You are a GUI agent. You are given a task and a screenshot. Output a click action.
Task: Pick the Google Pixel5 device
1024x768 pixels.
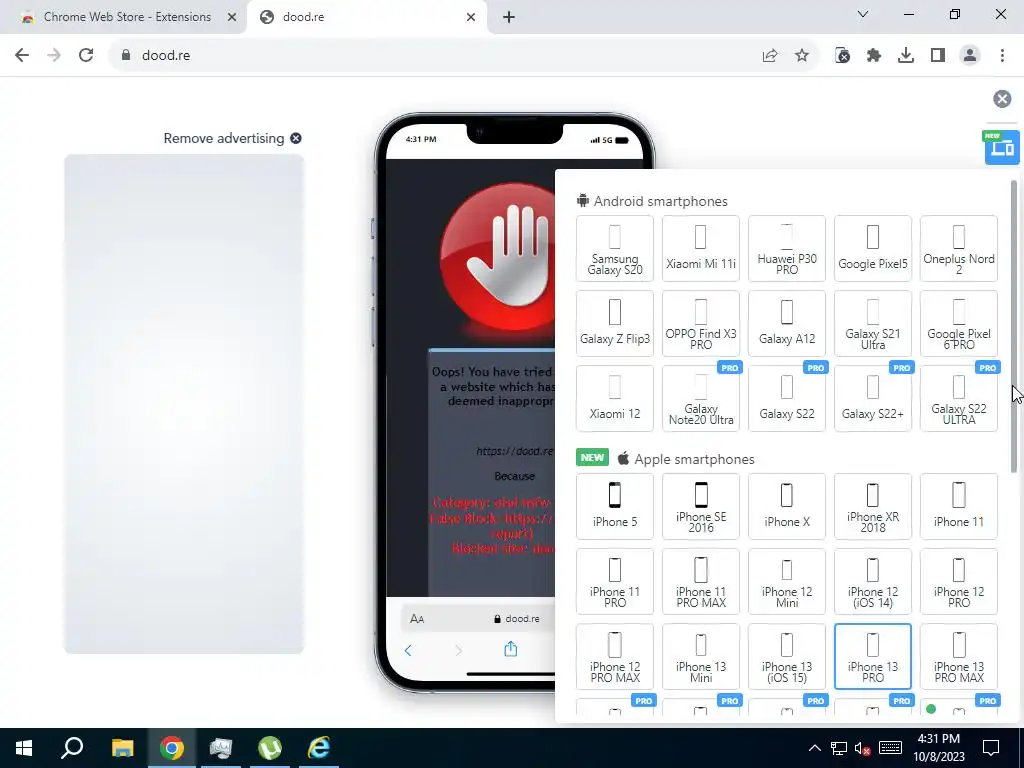click(x=872, y=249)
